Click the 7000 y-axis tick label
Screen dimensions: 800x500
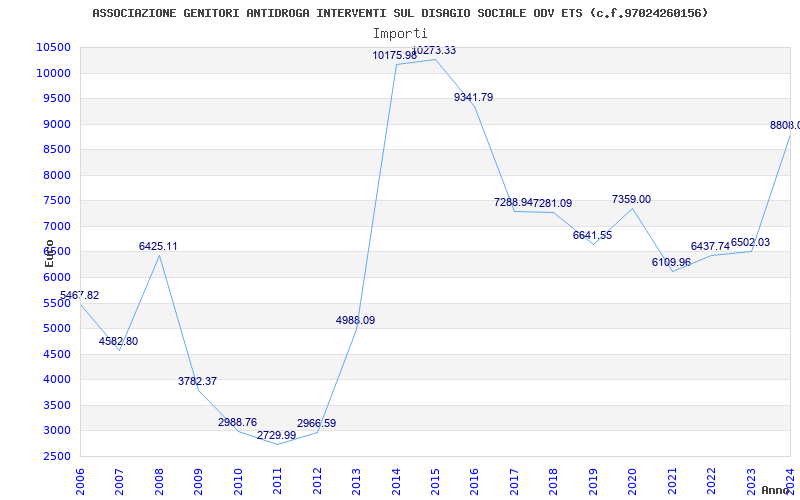56,227
